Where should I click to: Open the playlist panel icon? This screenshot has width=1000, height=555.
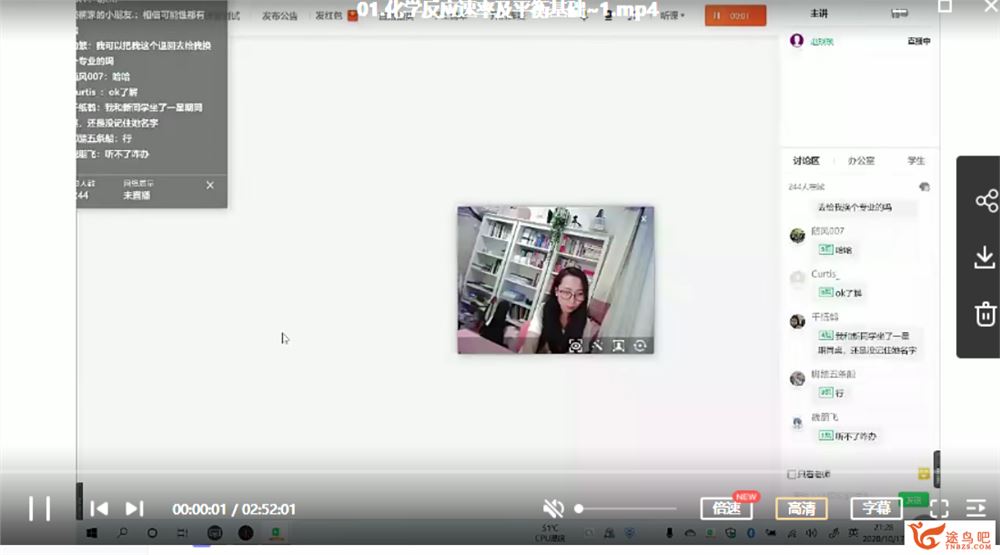click(x=976, y=508)
